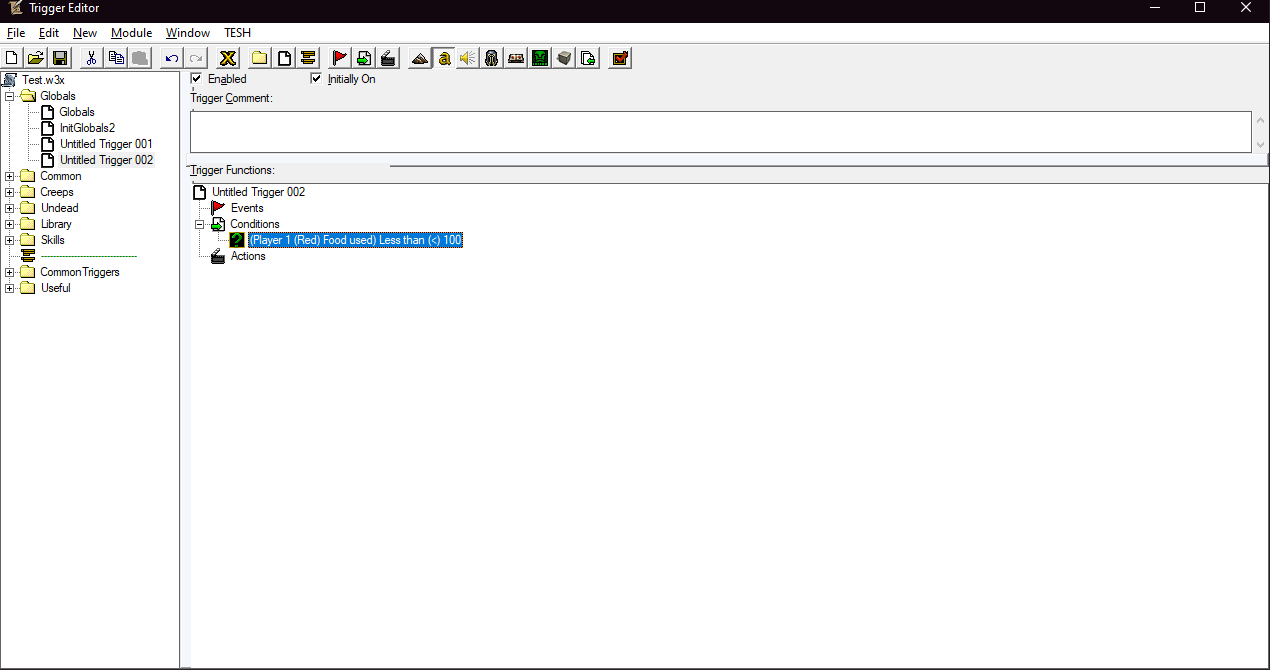Click the Undo arrow icon
Screen dimensions: 1270x670
coord(172,58)
